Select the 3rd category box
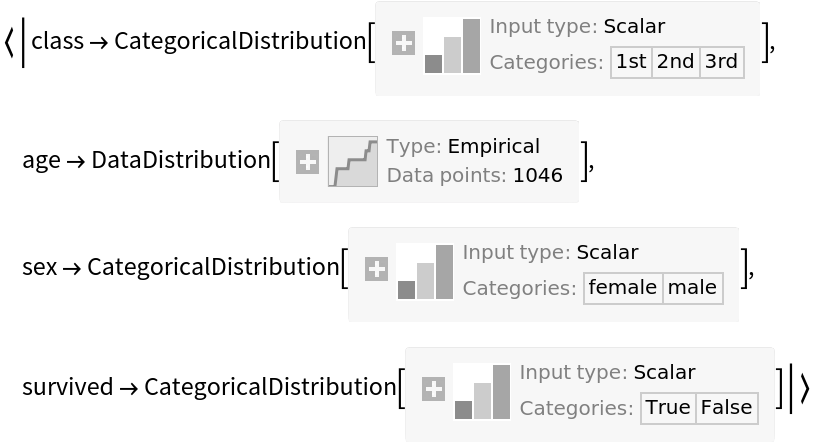Screen dimensions: 816x444 (721, 62)
